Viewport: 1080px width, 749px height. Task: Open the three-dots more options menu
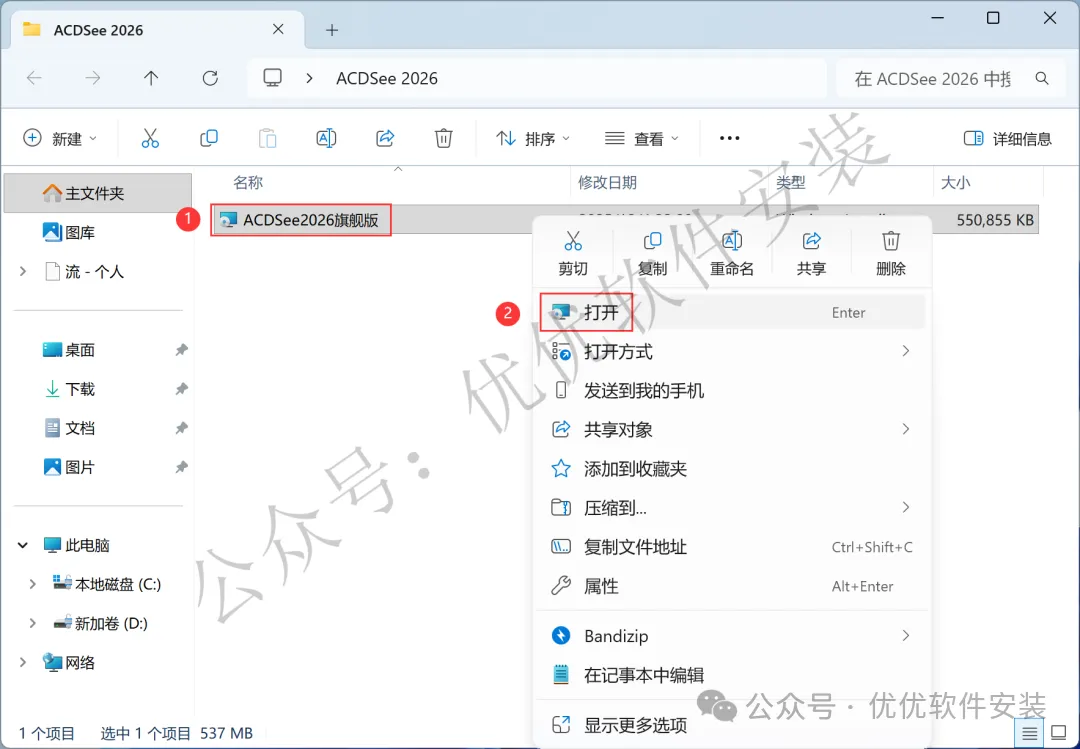pos(729,138)
